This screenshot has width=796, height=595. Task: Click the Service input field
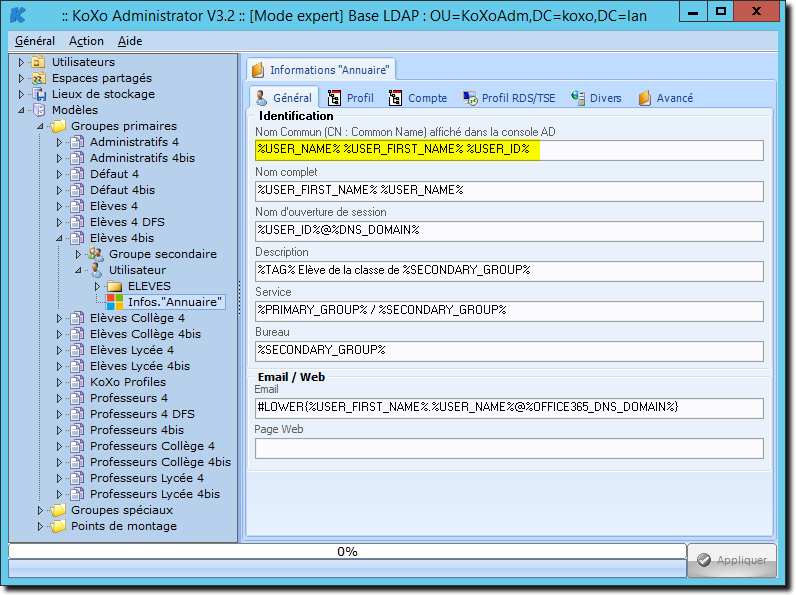tap(509, 311)
